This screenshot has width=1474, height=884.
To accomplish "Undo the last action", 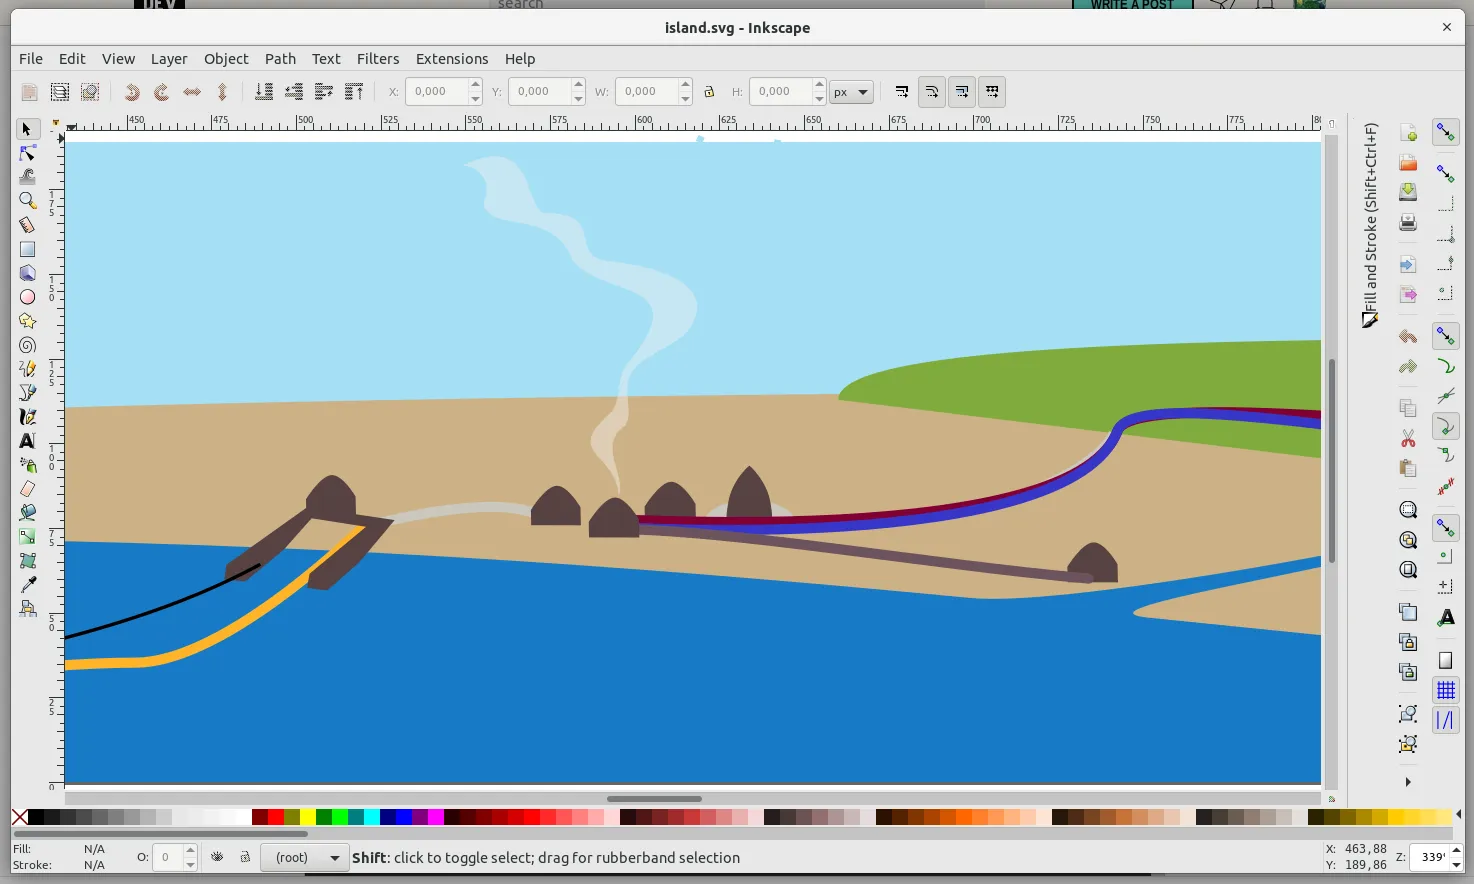I will click(x=1408, y=336).
